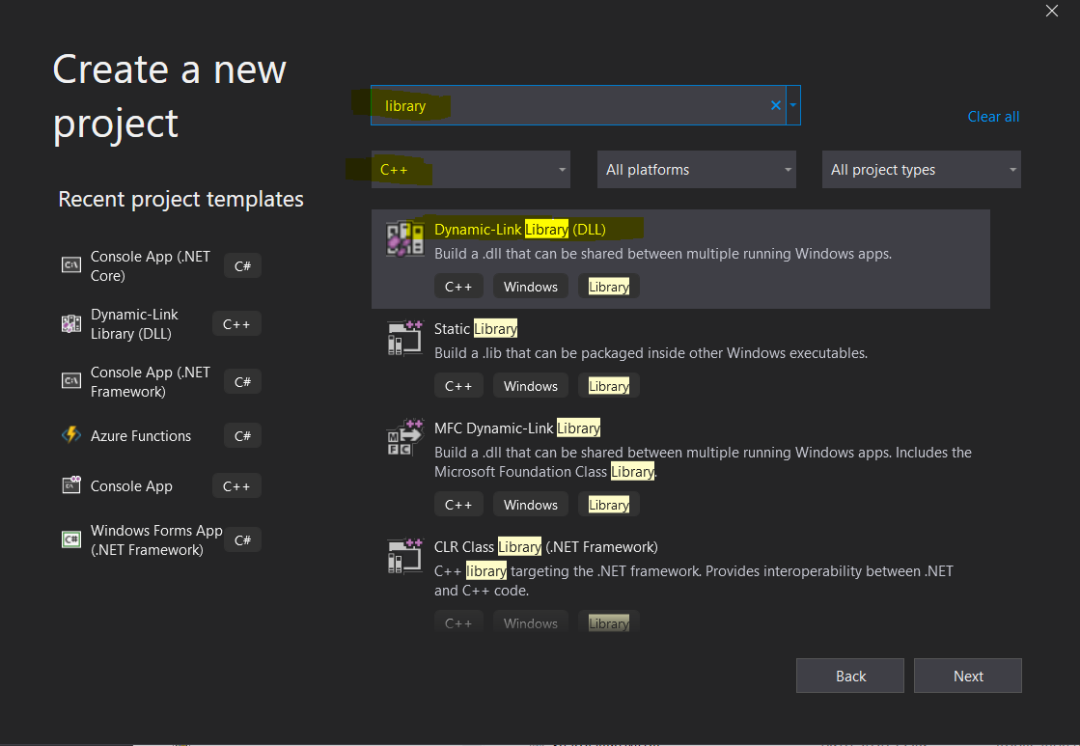Screen dimensions: 1080x746
Task: Click the CLR Class Library template icon
Action: [x=404, y=556]
